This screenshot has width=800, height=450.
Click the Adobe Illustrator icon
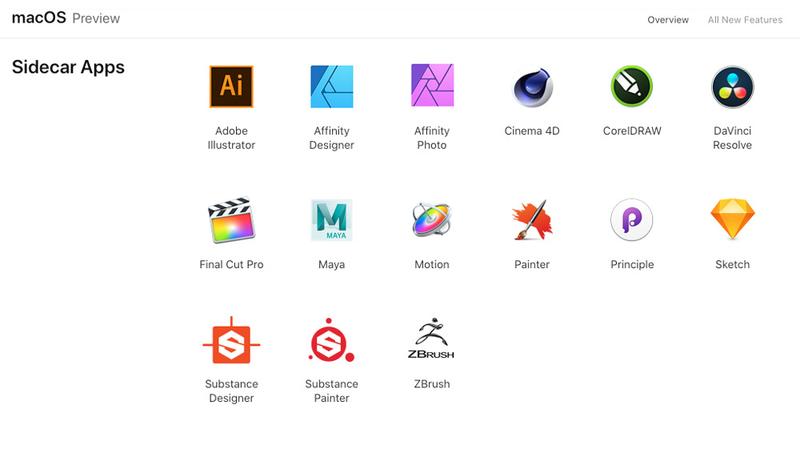click(231, 86)
